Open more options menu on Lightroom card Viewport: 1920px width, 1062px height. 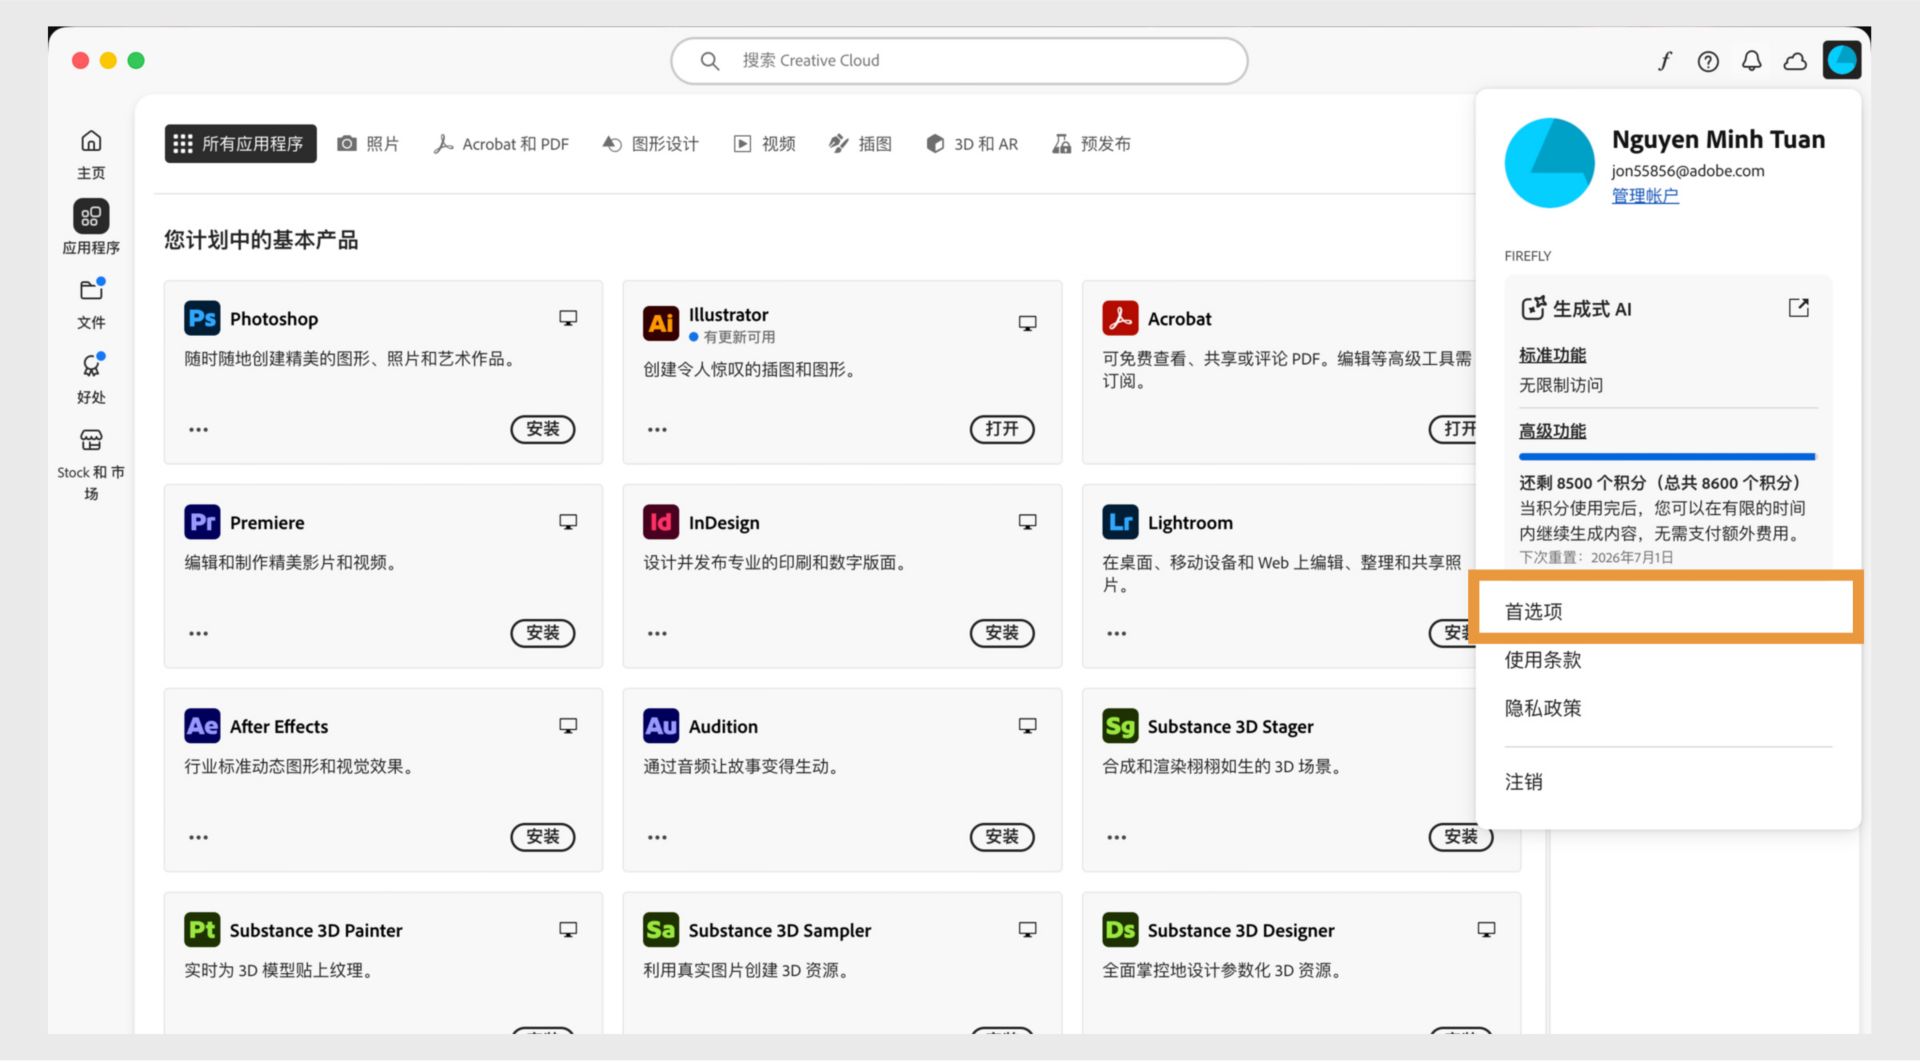click(x=1116, y=634)
